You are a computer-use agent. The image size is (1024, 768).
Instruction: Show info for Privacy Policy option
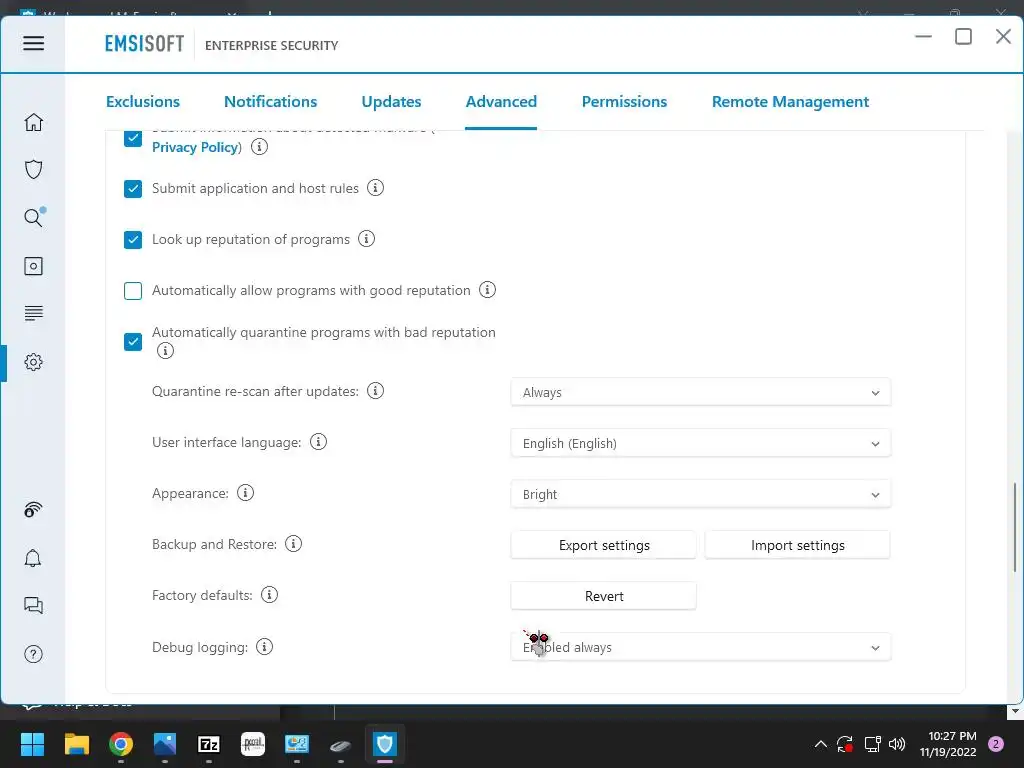coord(259,147)
